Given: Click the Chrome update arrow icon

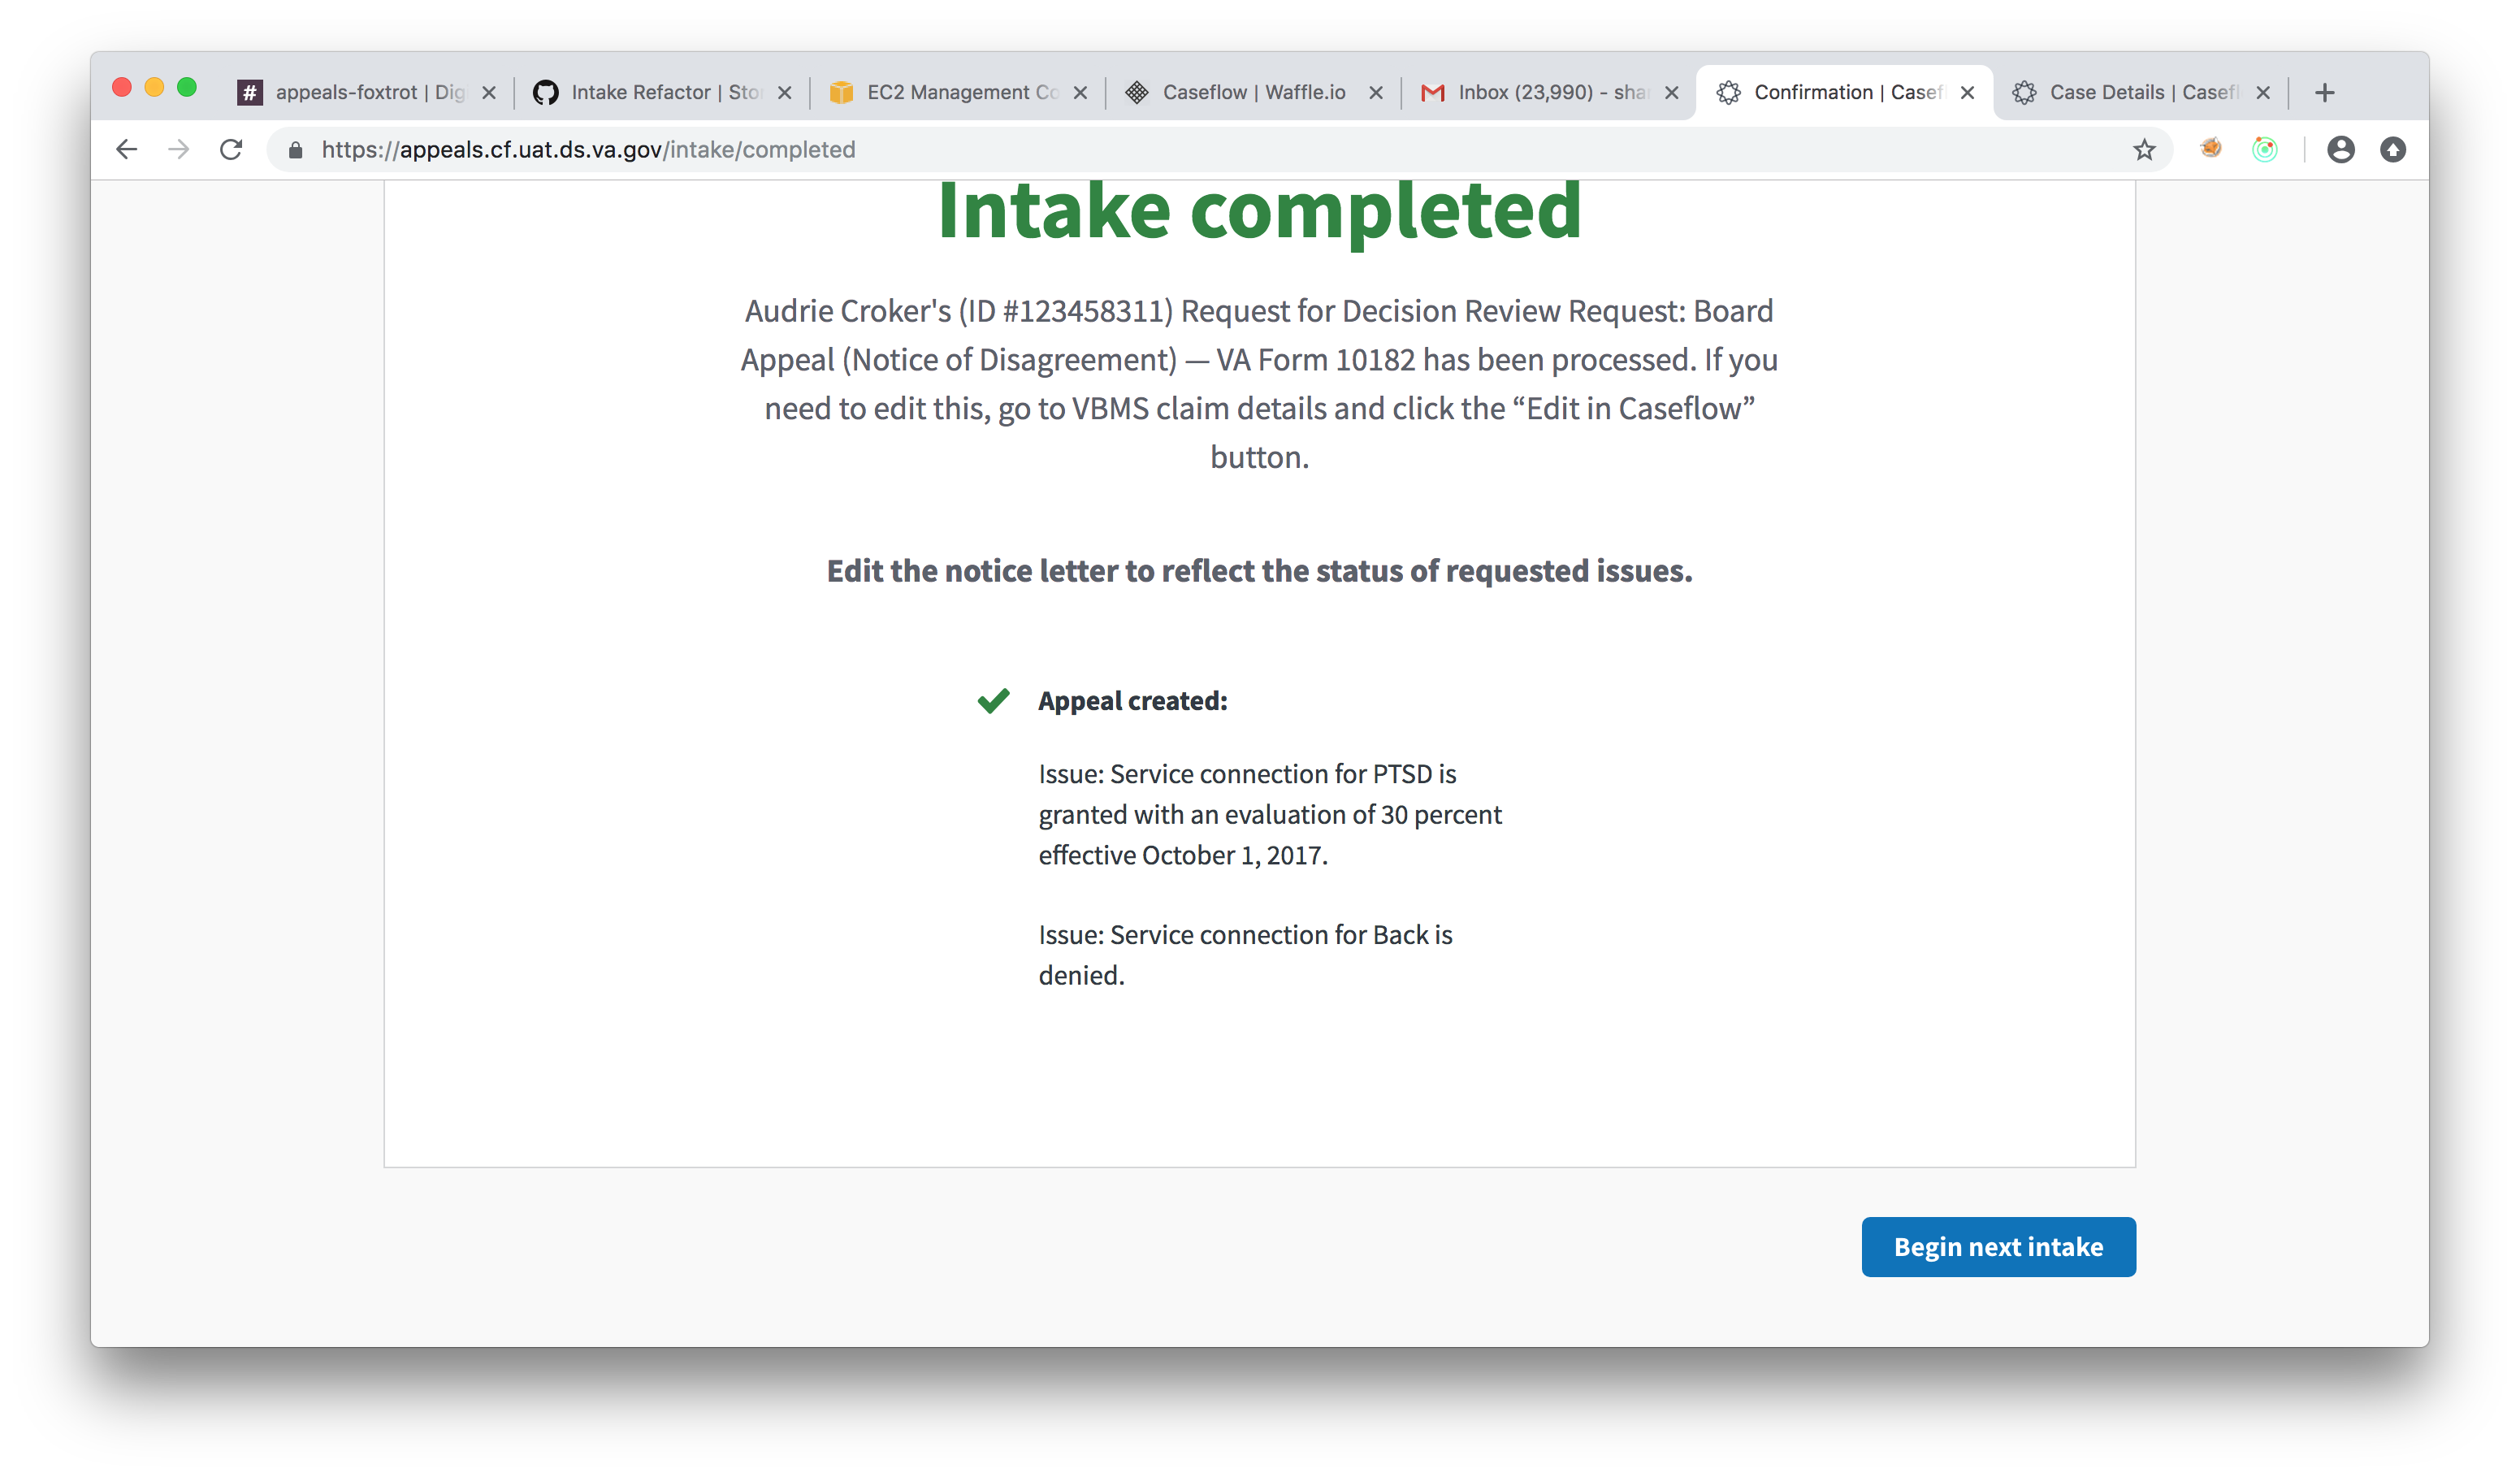Looking at the screenshot, I should pyautogui.click(x=2393, y=150).
